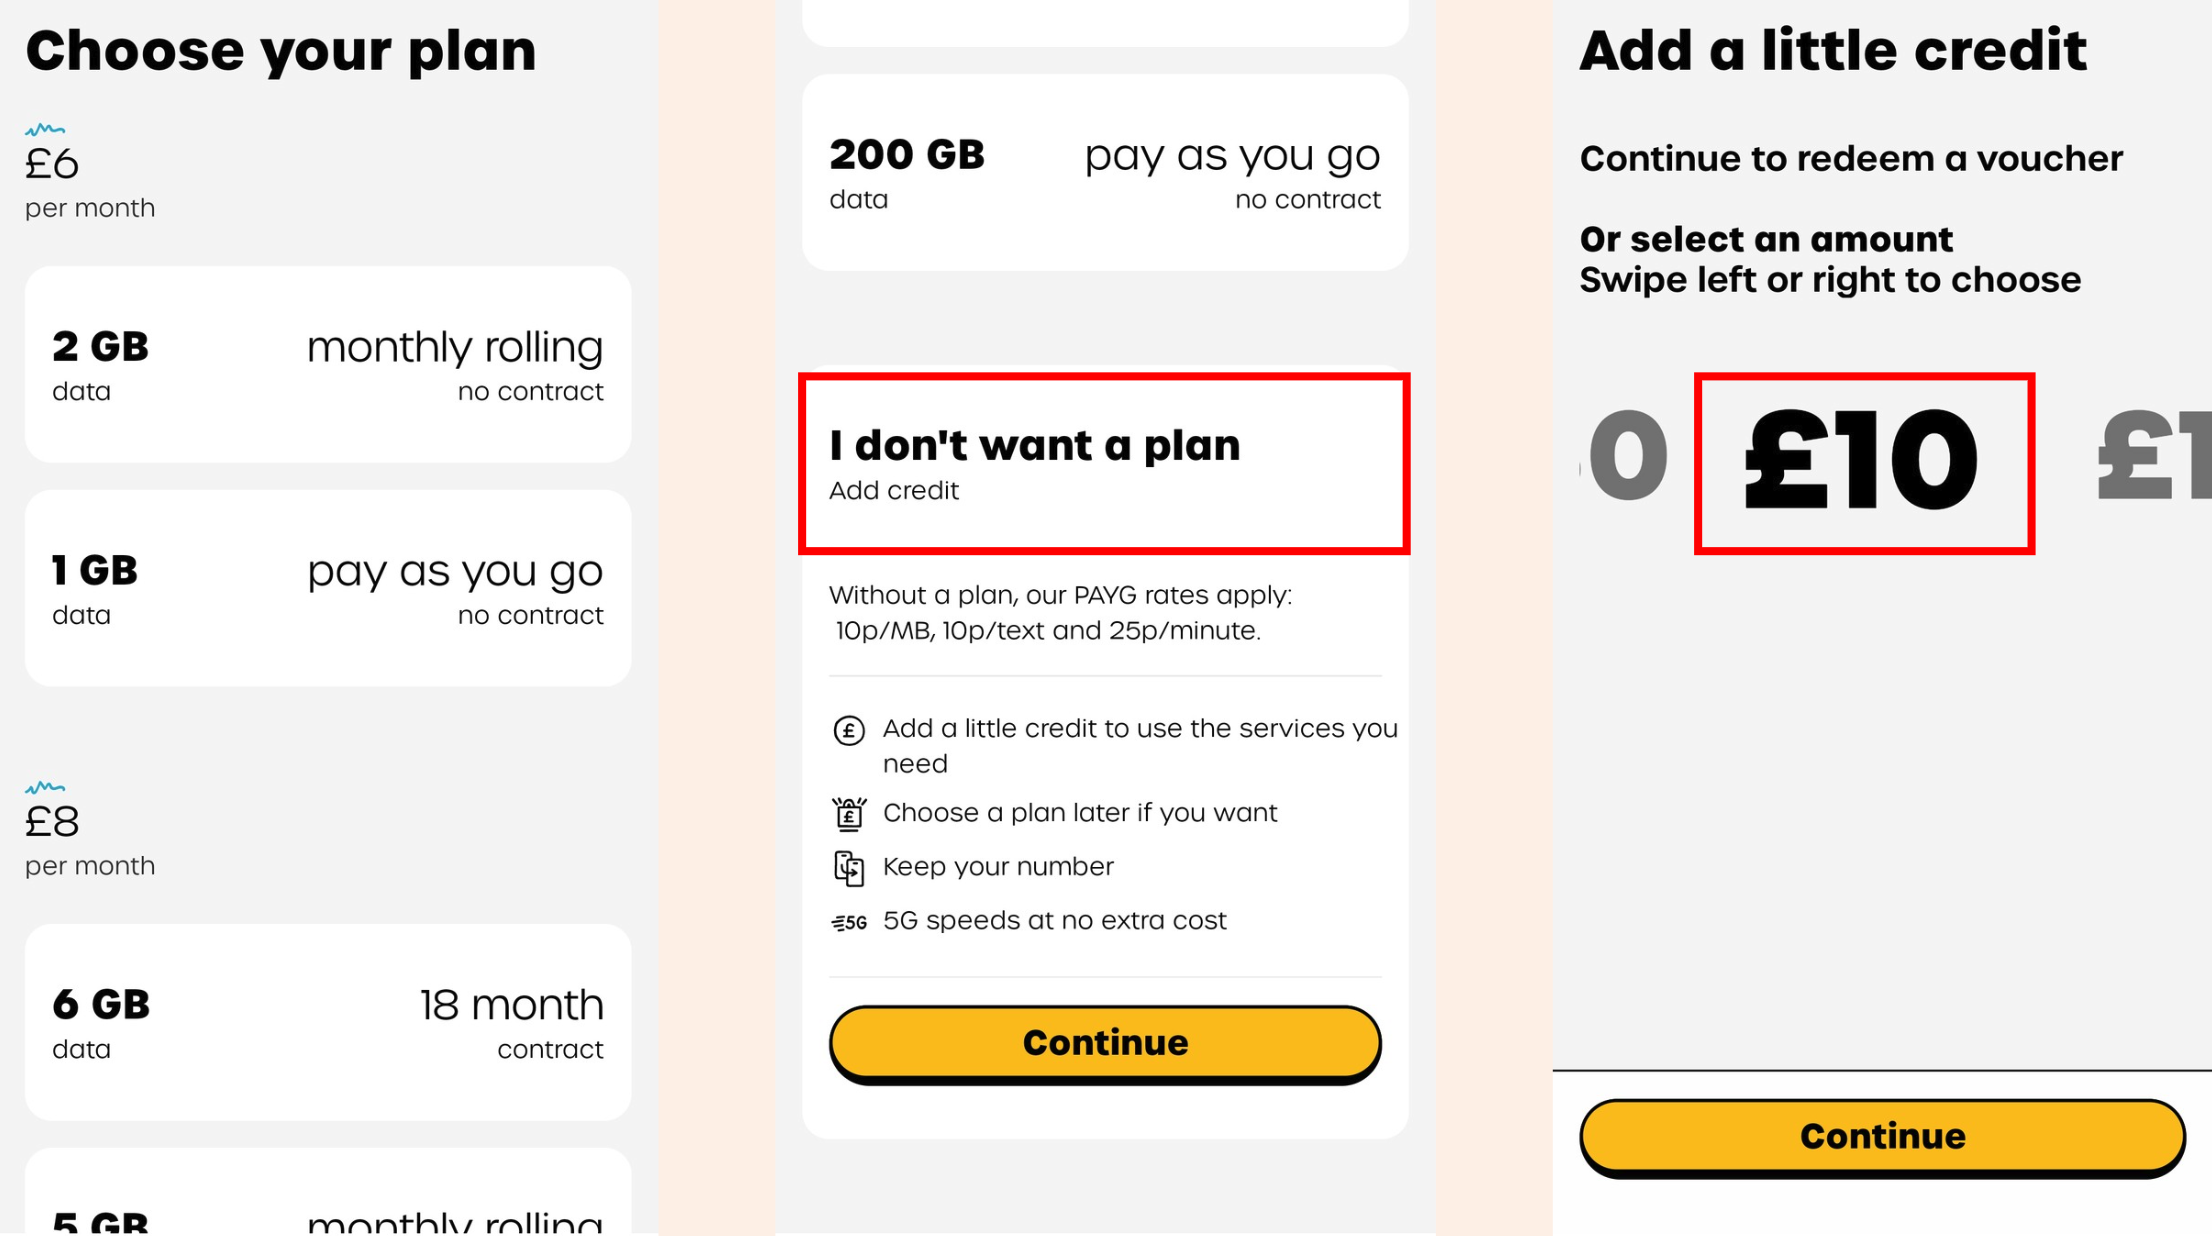Click the keep your number phone icon
This screenshot has width=2212, height=1236.
pyautogui.click(x=848, y=868)
